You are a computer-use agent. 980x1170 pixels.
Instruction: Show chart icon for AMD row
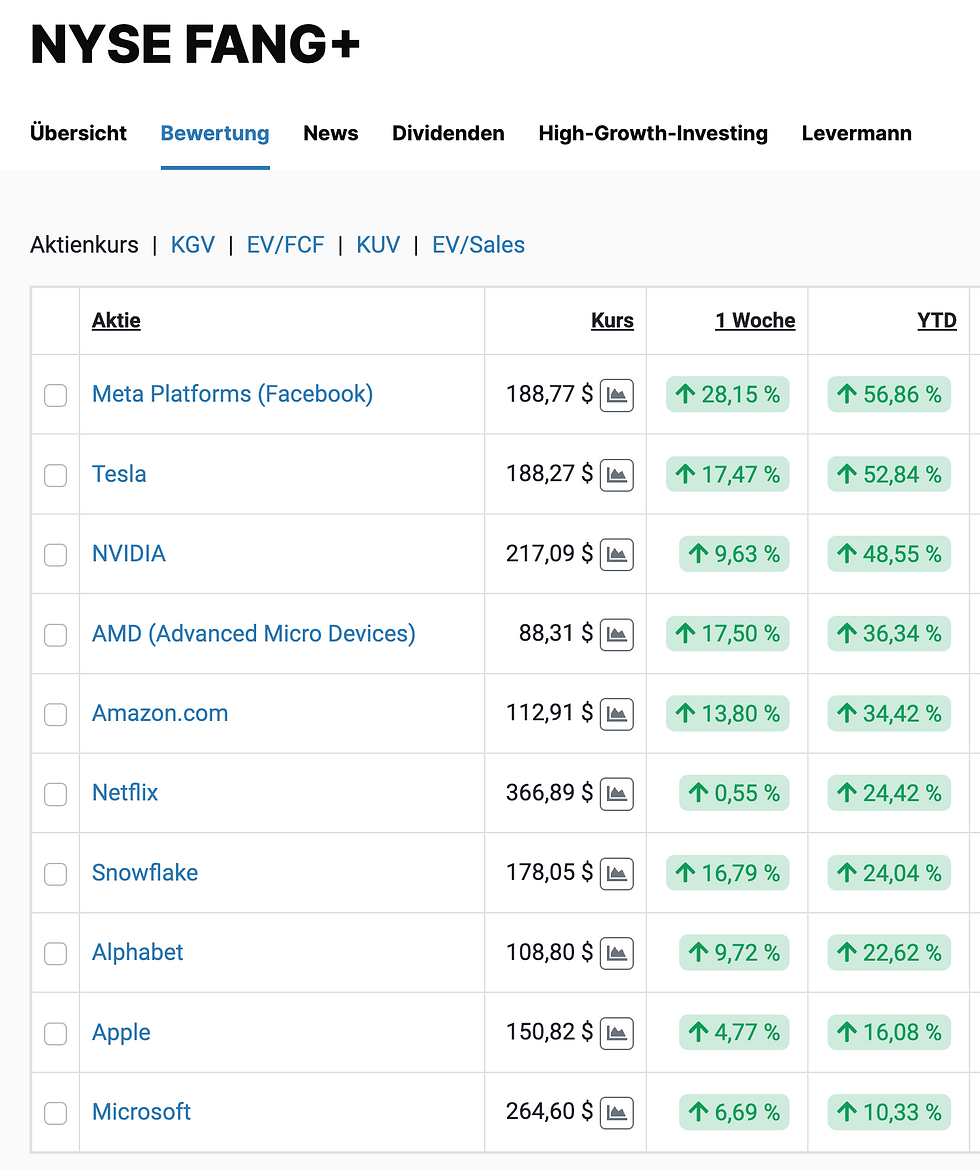coord(617,634)
